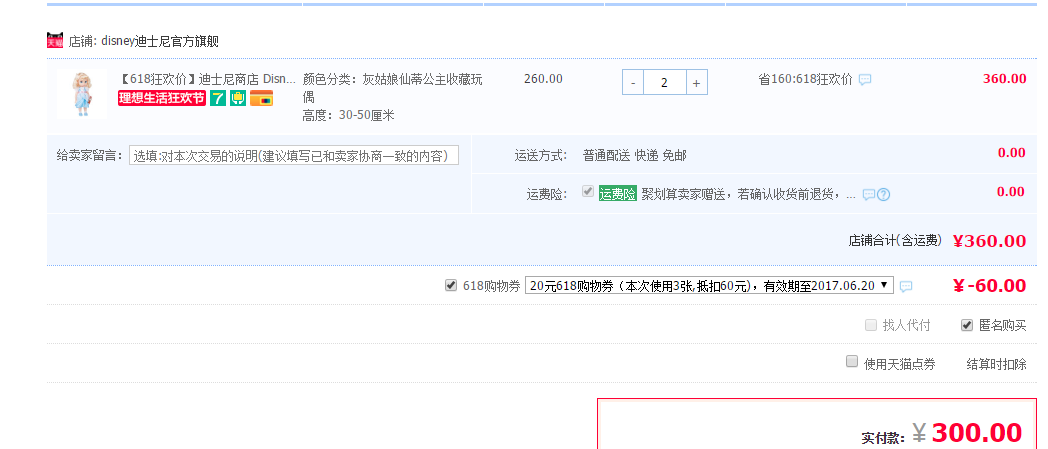This screenshot has width=1048, height=449.
Task: Click the orange credit card payment icon
Action: [x=261, y=98]
